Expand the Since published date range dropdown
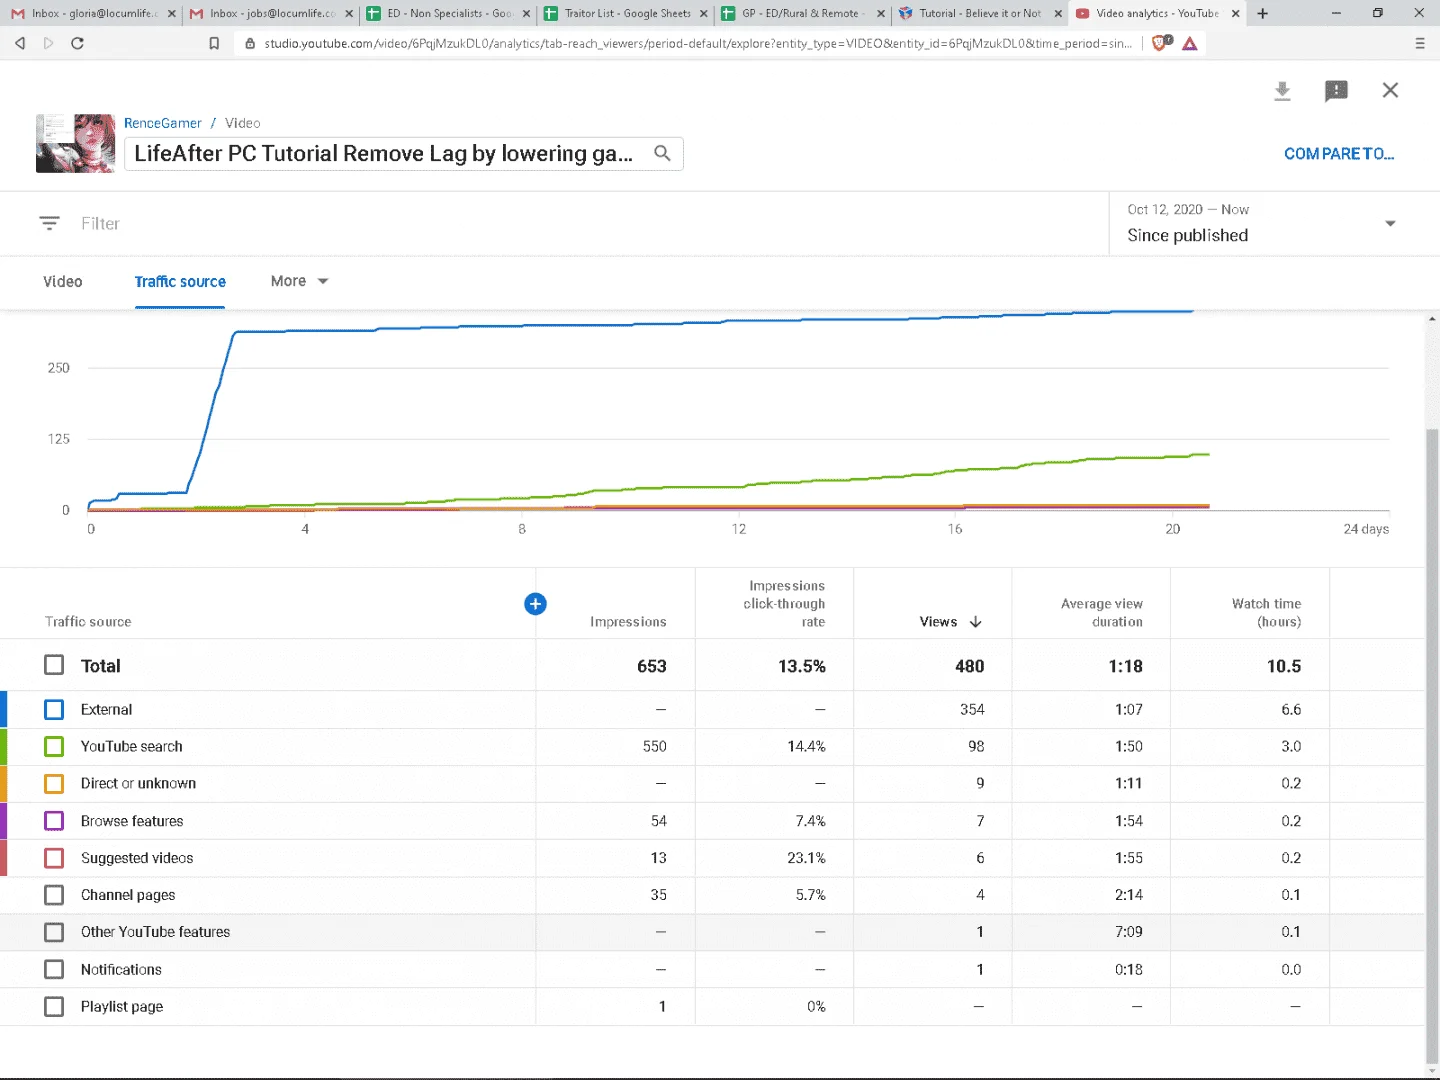This screenshot has width=1440, height=1080. (1390, 223)
